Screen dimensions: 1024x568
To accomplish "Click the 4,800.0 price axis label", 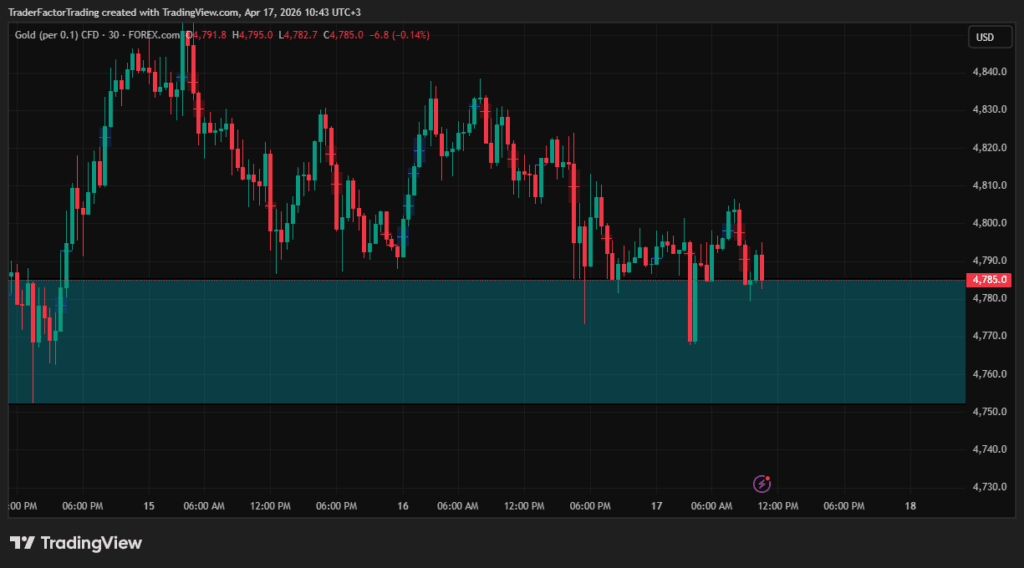I will point(989,223).
